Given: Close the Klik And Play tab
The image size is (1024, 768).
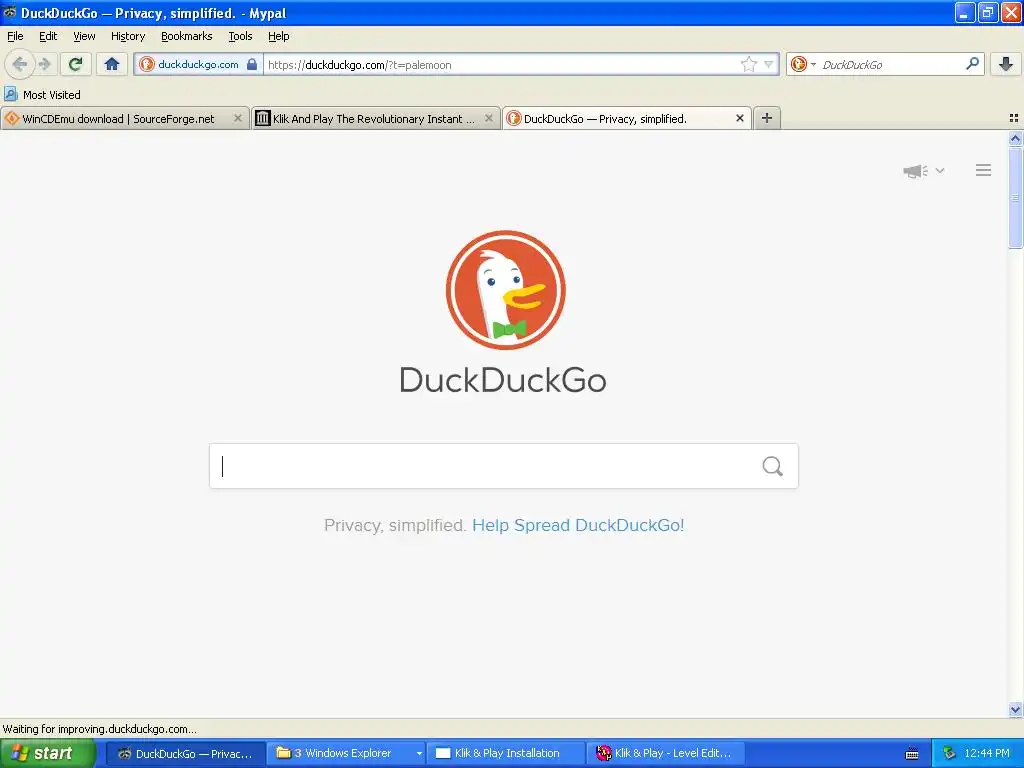Looking at the screenshot, I should click(x=488, y=118).
